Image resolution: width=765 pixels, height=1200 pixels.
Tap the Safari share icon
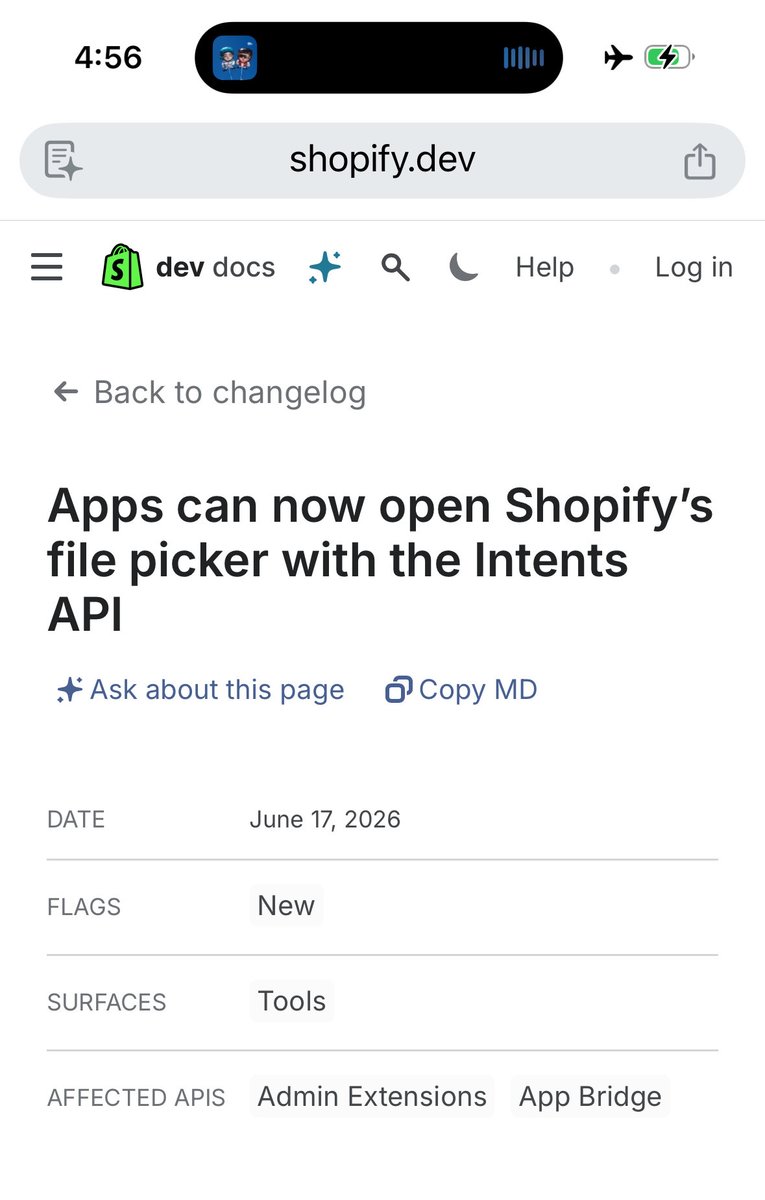[x=700, y=160]
